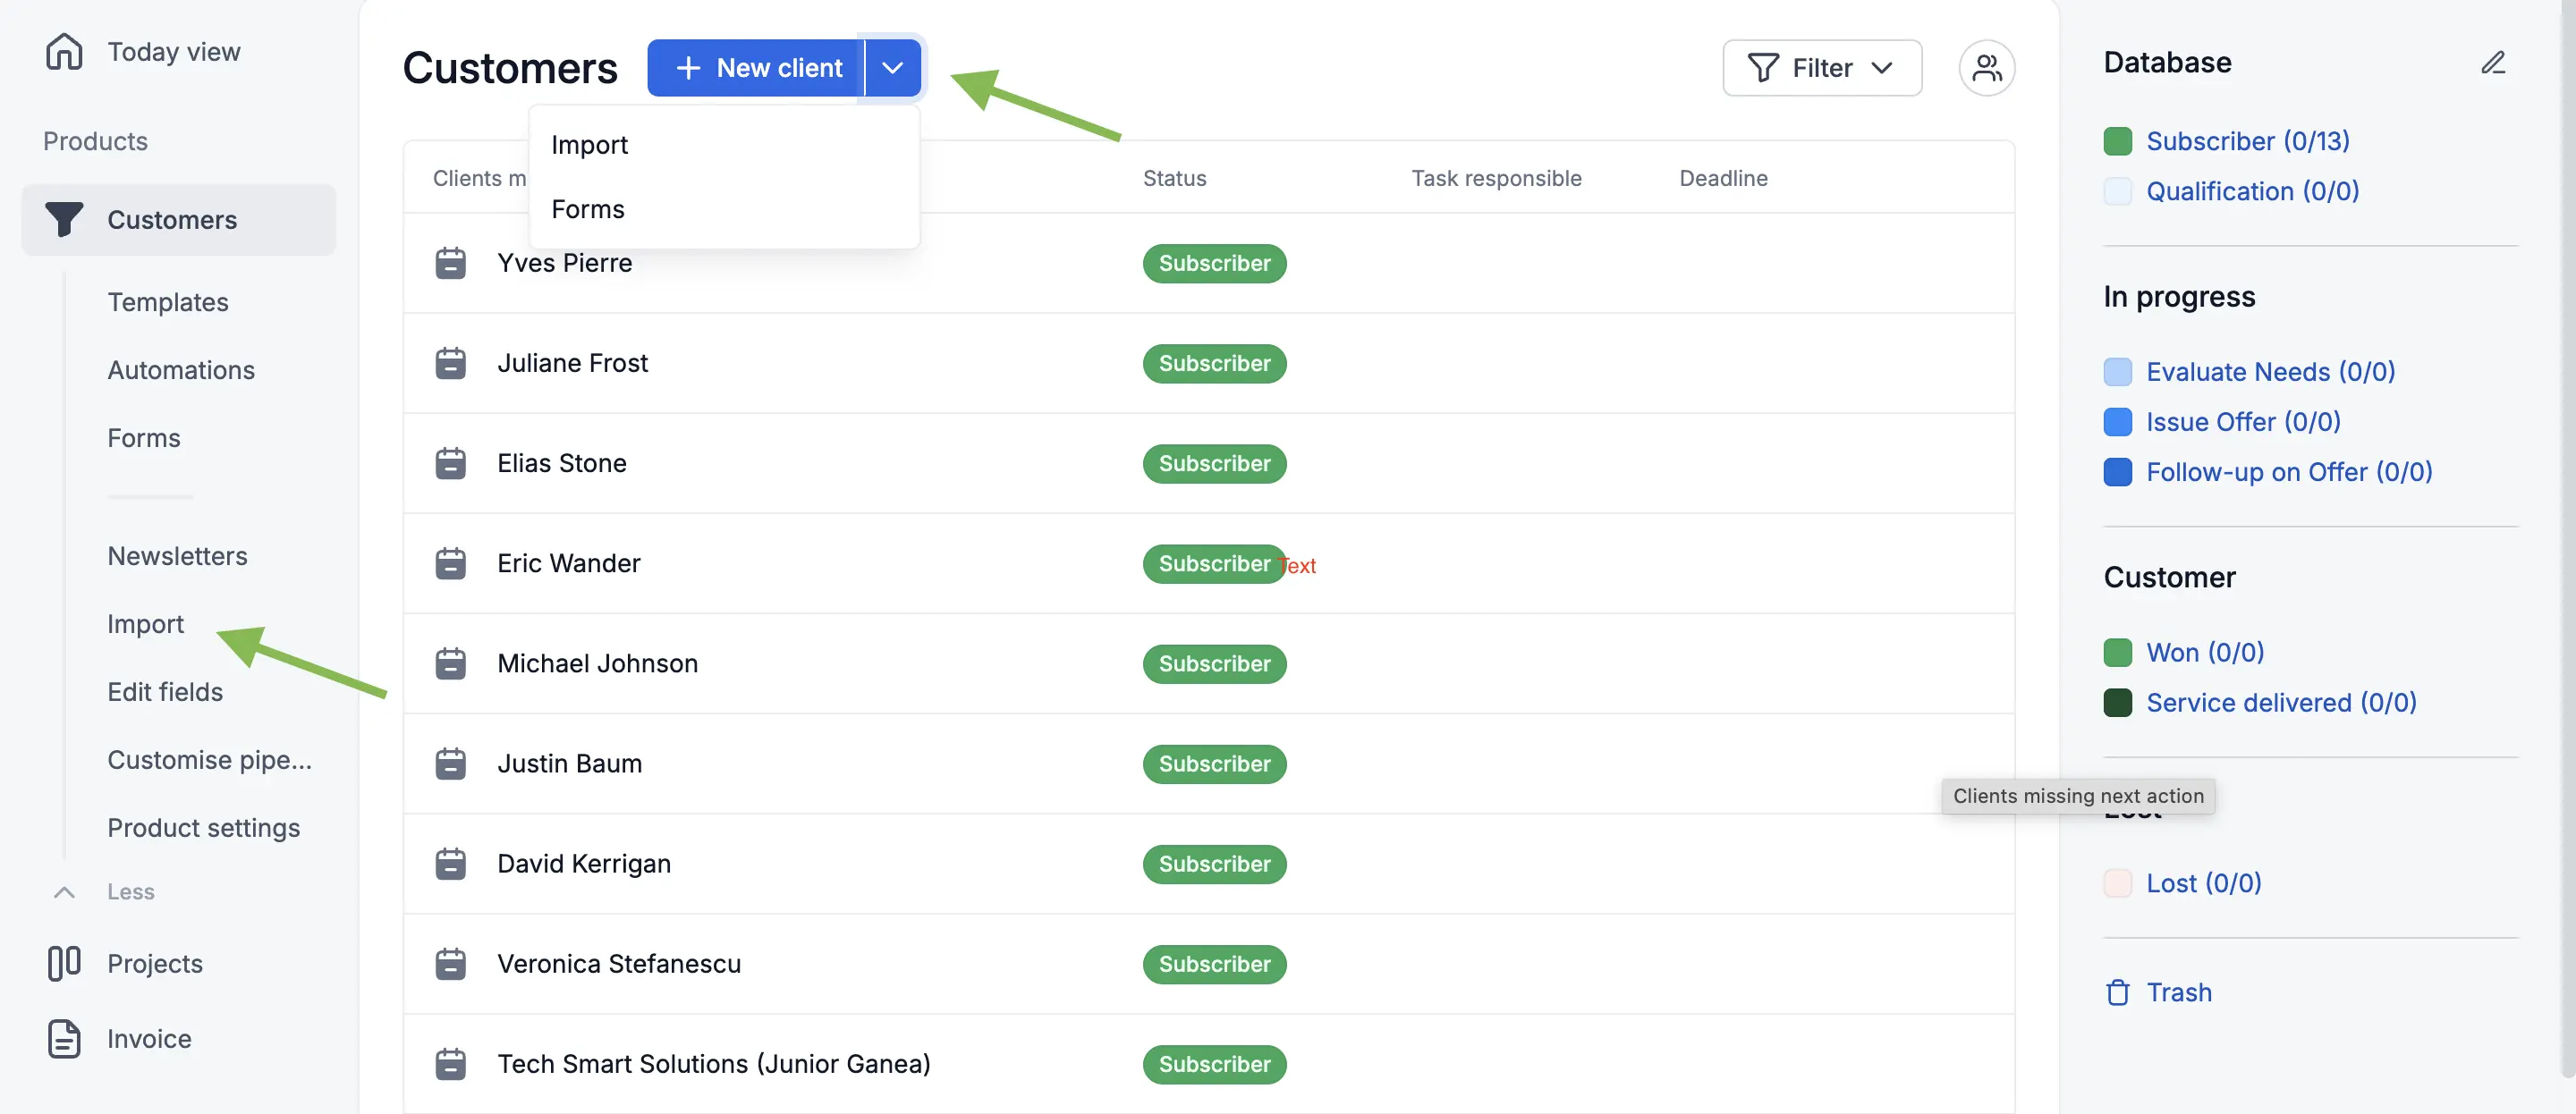Click the Status column header
This screenshot has width=2576, height=1114.
(1174, 178)
